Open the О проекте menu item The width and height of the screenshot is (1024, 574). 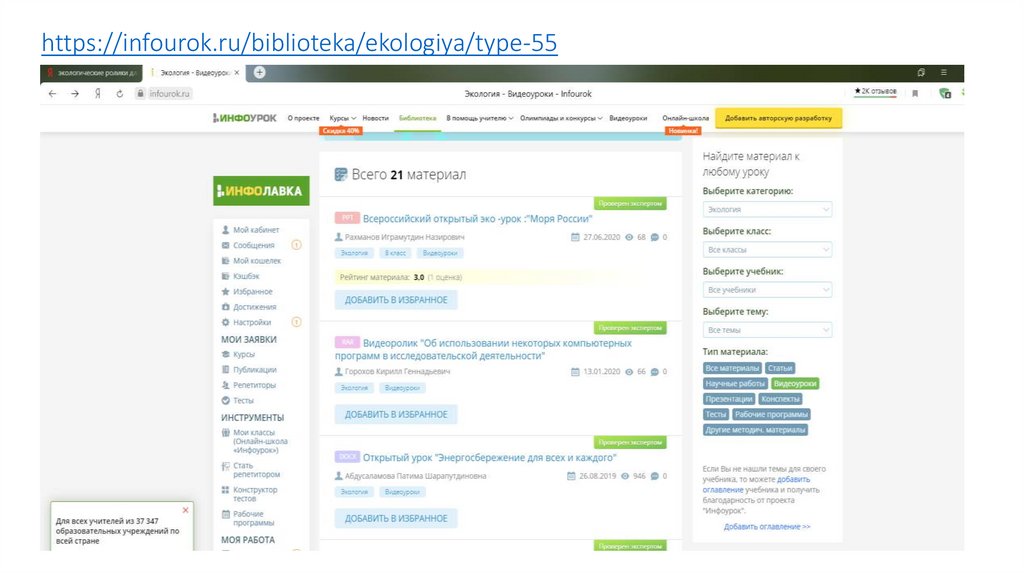304,118
